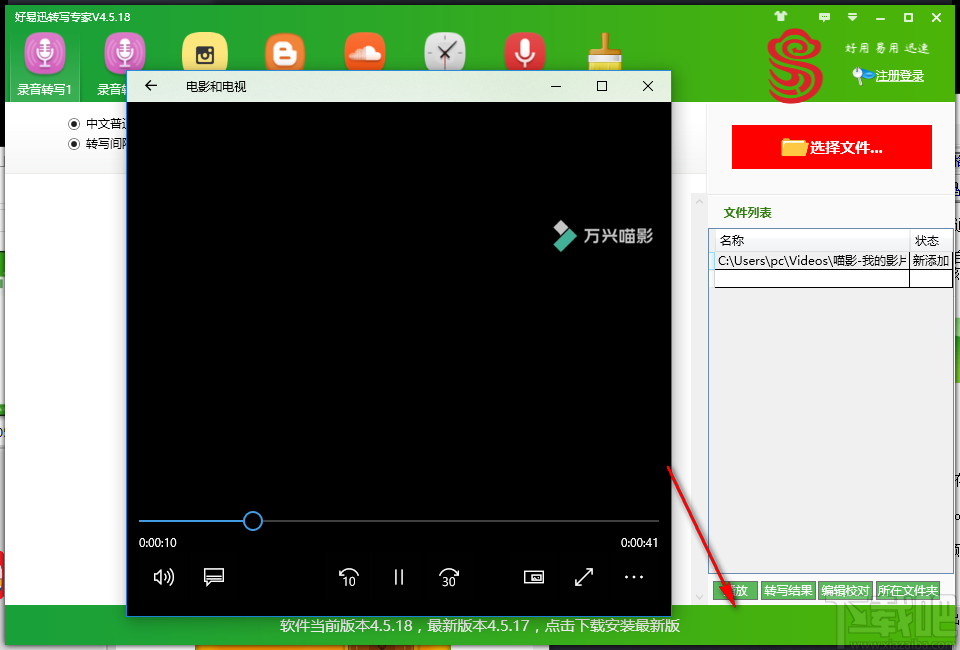Image resolution: width=960 pixels, height=650 pixels.
Task: Click the 所在文件夹 button
Action: click(908, 591)
